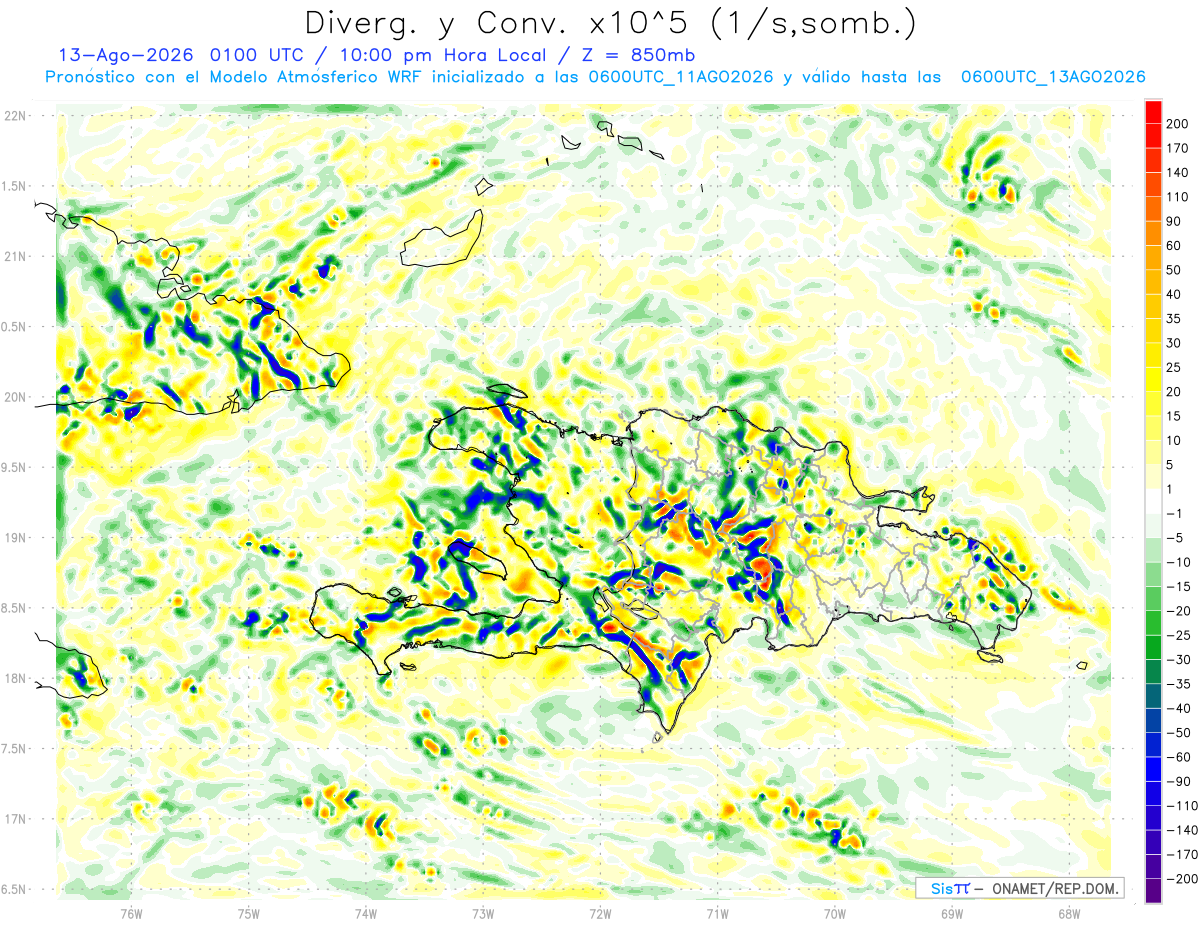Click the colorbar value -10
This screenshot has height=927, width=1200.
coord(1181,562)
